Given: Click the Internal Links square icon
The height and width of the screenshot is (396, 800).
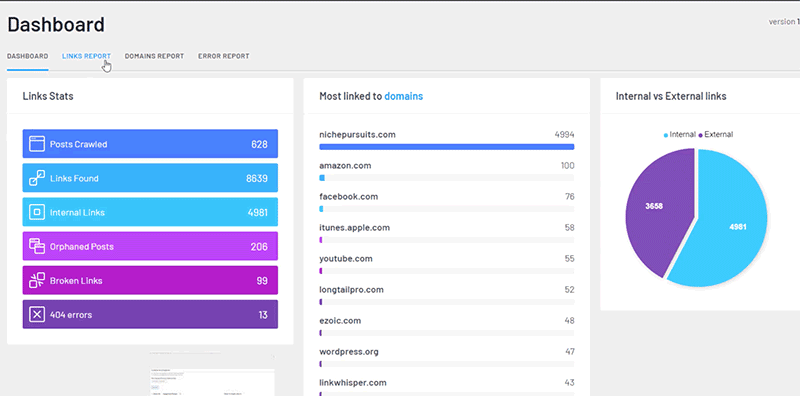Looking at the screenshot, I should (37, 212).
